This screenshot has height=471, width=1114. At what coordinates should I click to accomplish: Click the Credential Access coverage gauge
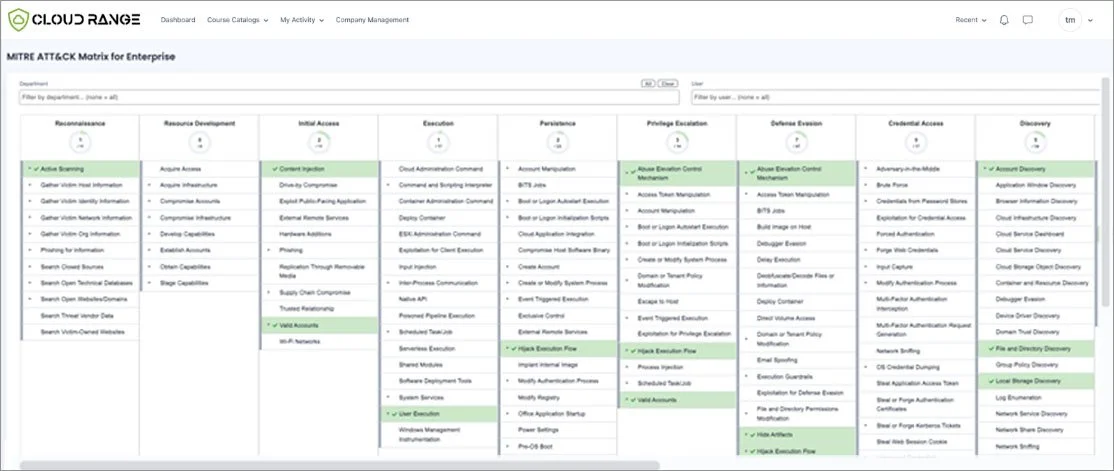[916, 143]
